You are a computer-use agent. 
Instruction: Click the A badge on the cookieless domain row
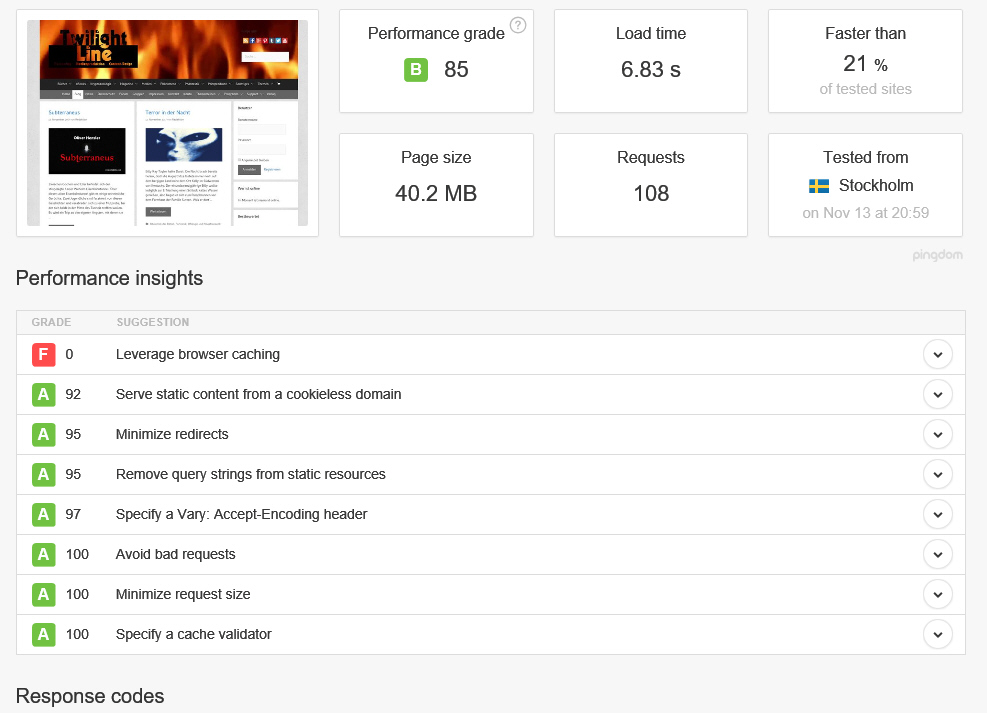click(x=43, y=395)
